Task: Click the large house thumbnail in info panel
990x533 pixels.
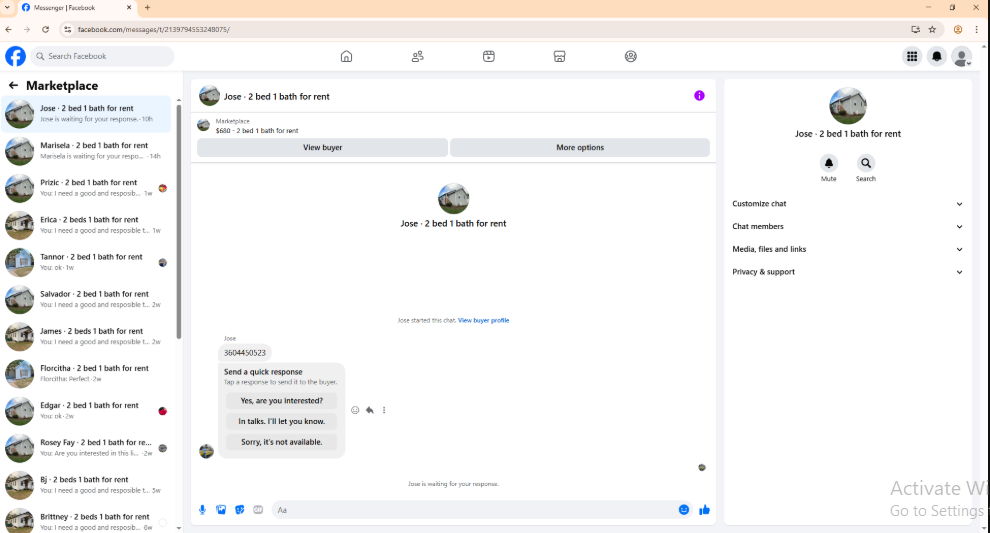Action: click(x=847, y=105)
